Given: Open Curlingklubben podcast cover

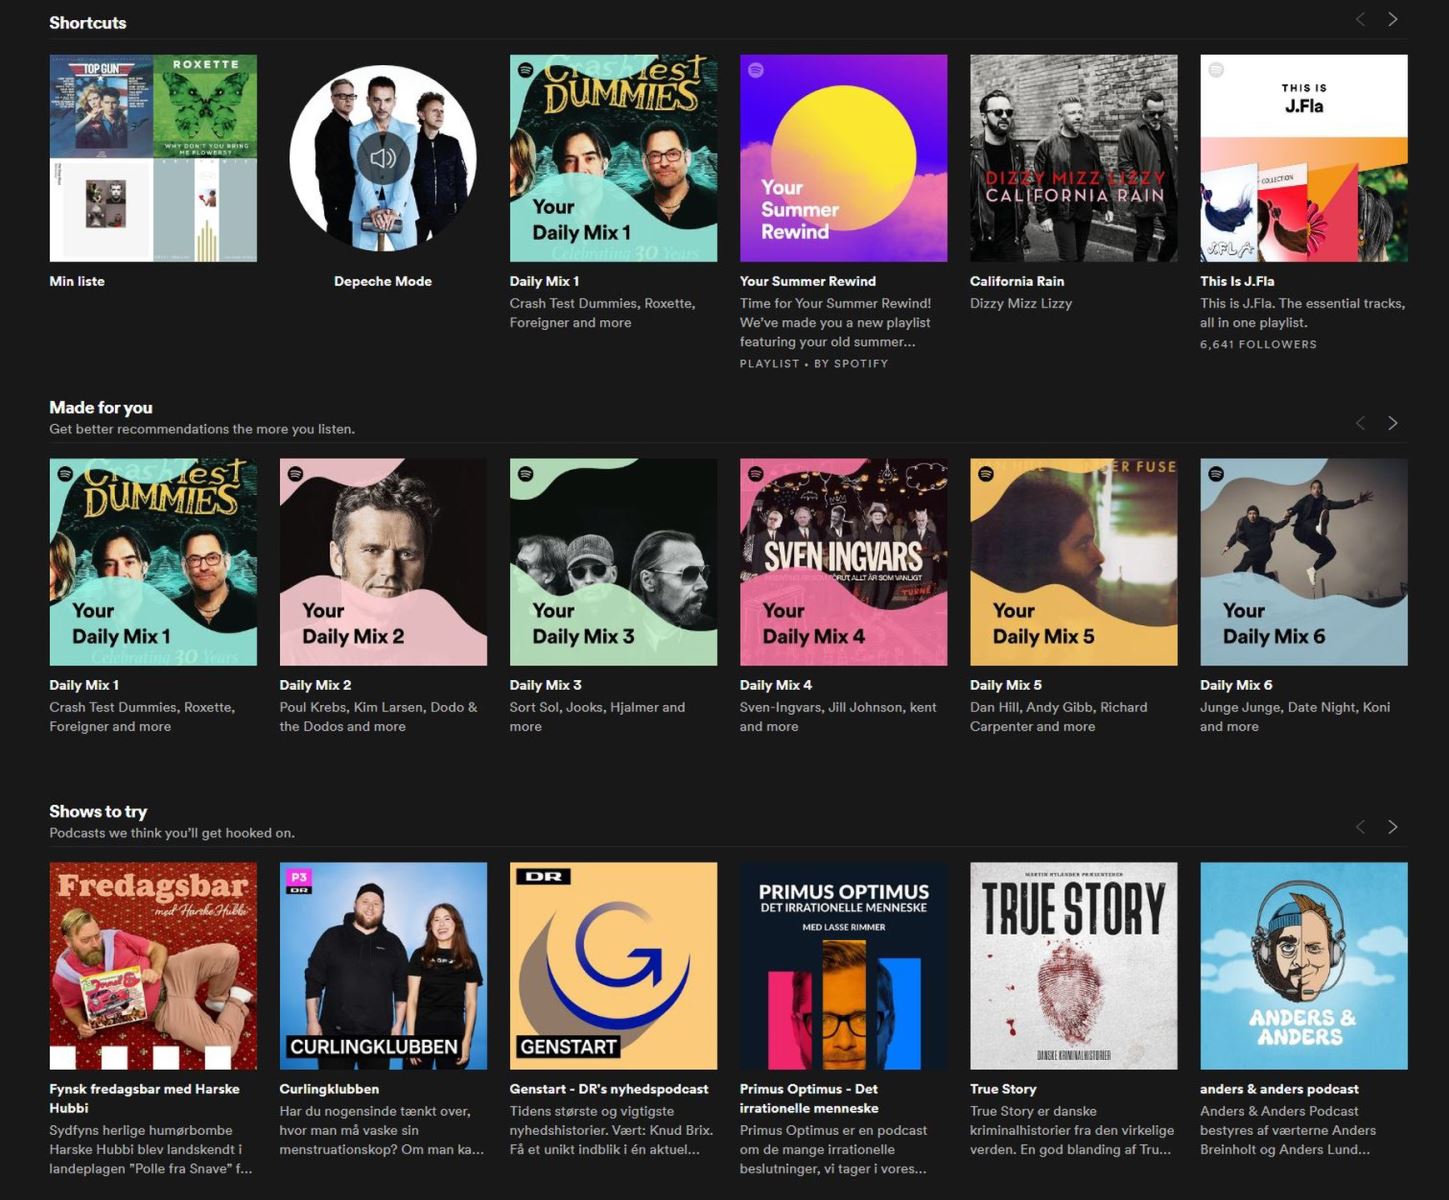Looking at the screenshot, I should click(383, 966).
